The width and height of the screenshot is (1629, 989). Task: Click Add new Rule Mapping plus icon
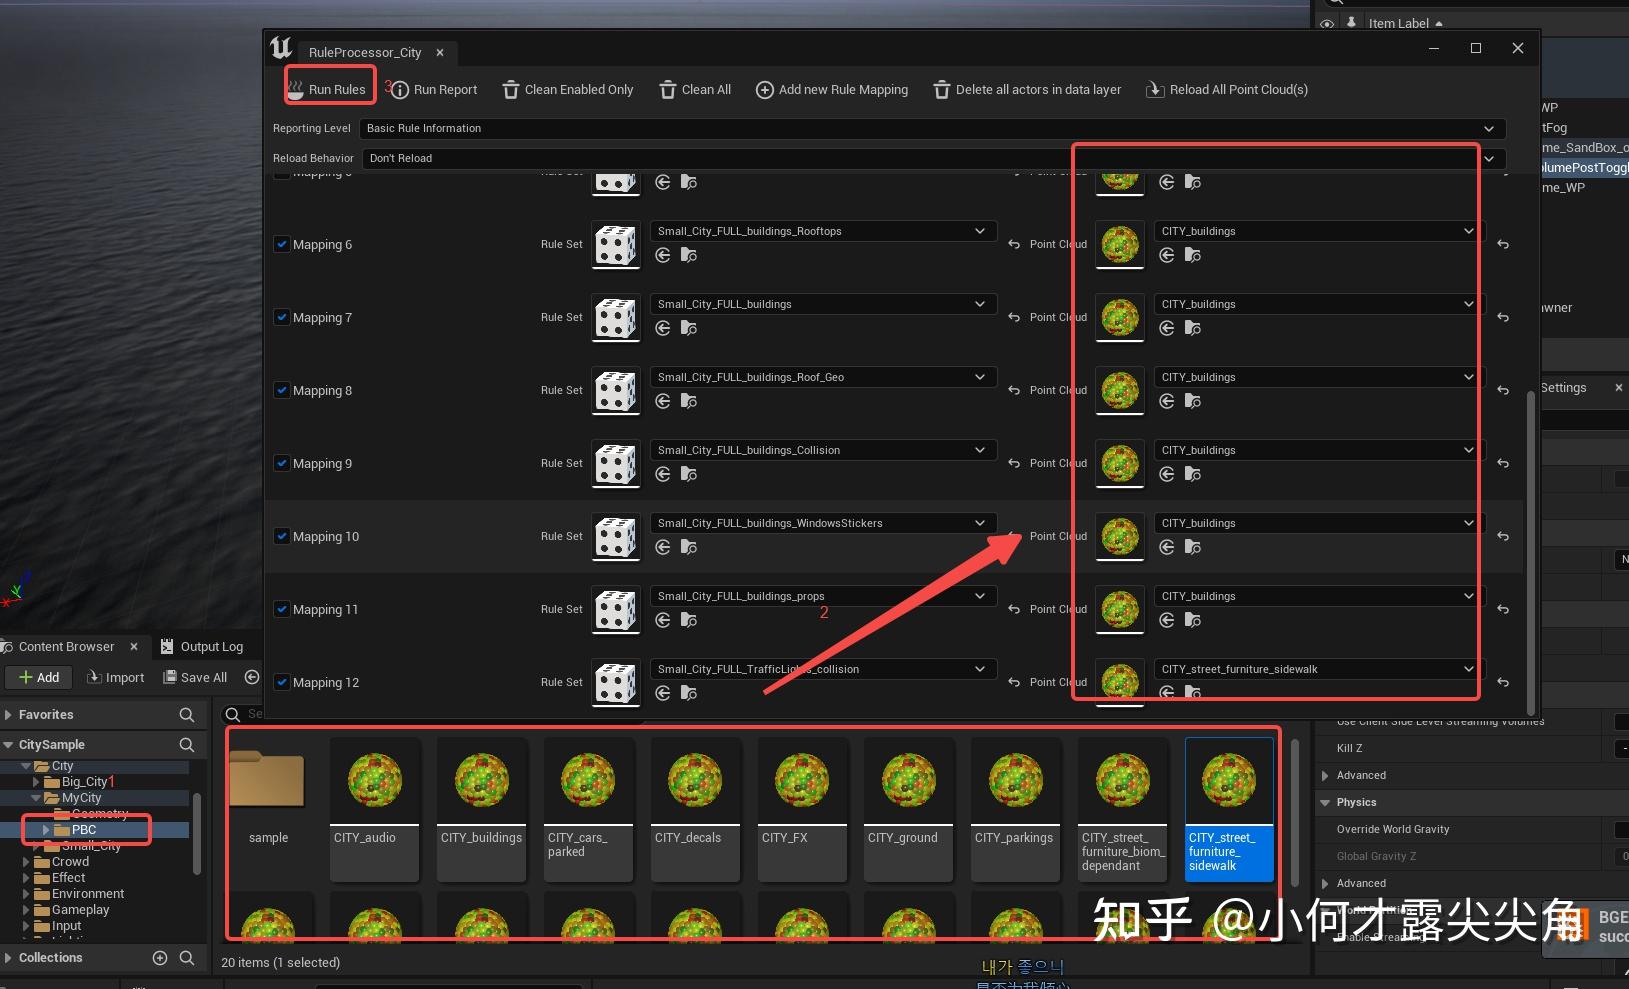(x=764, y=89)
